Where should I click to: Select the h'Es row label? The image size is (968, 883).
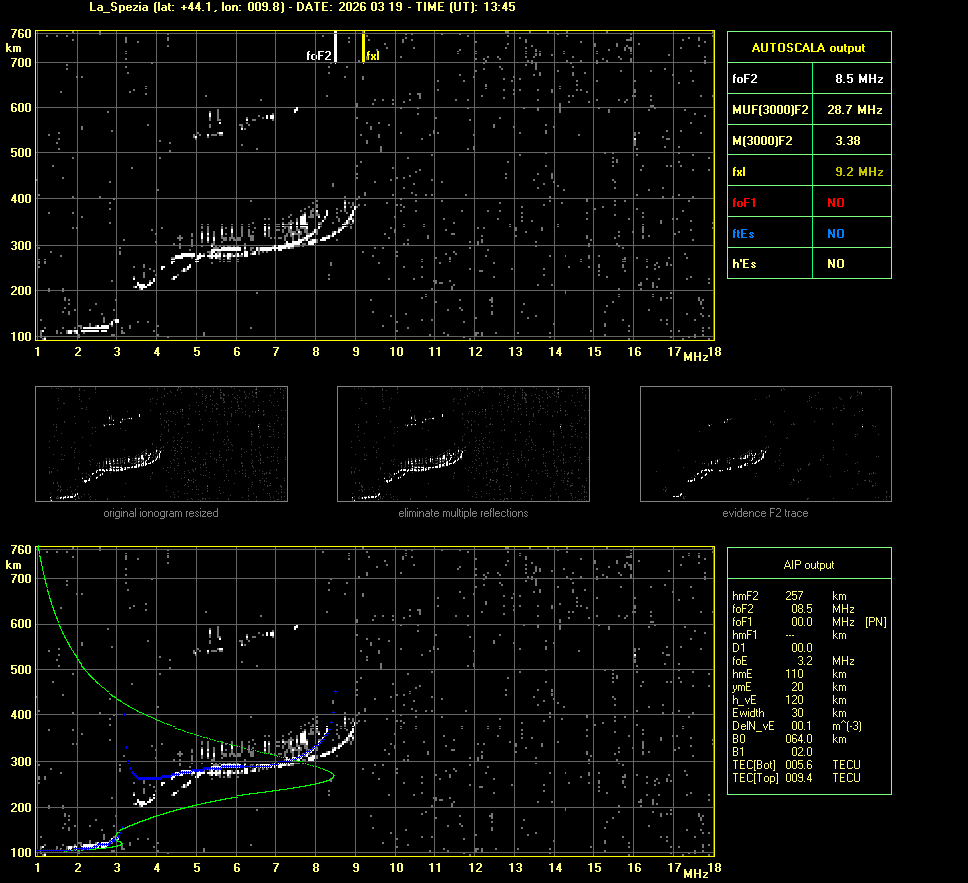tap(746, 264)
